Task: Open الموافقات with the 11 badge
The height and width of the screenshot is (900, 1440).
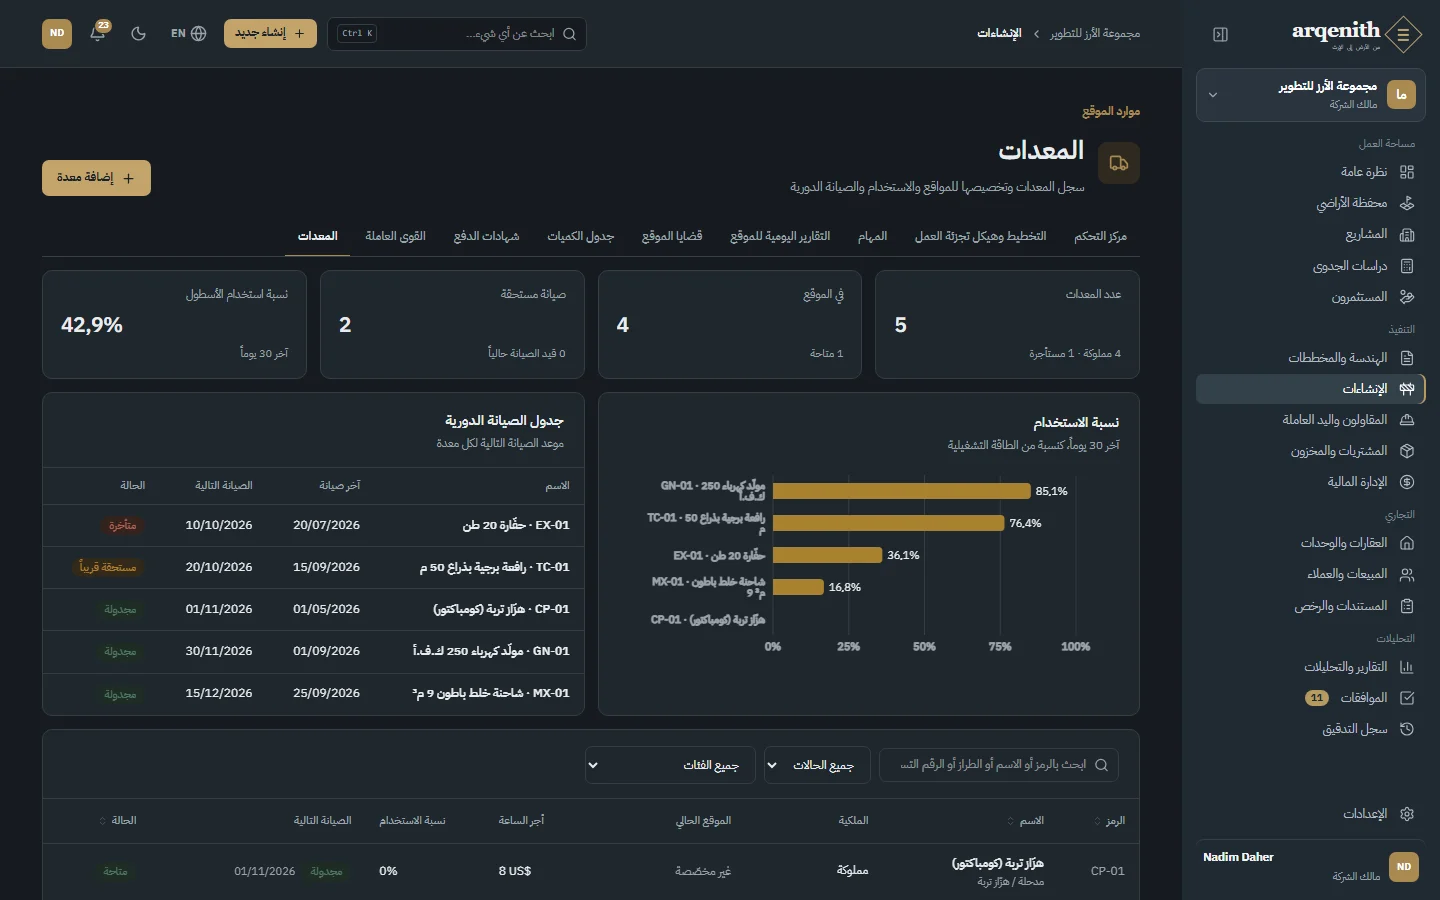Action: (x=1310, y=698)
